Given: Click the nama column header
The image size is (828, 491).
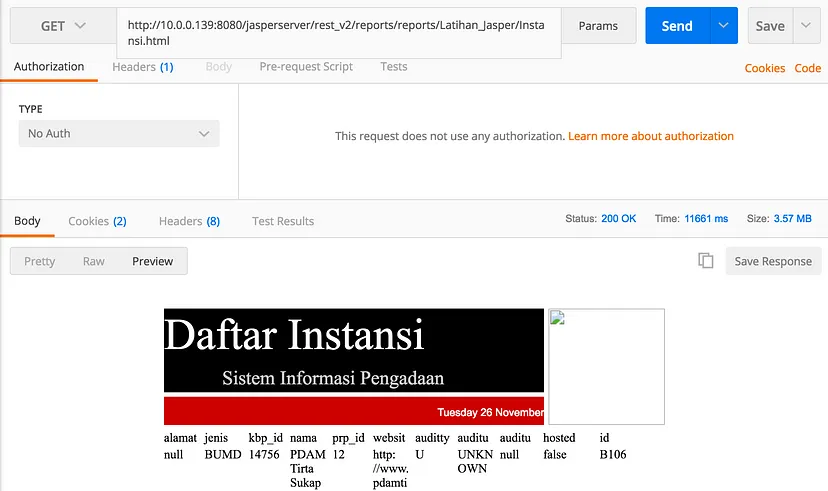Looking at the screenshot, I should (x=303, y=438).
